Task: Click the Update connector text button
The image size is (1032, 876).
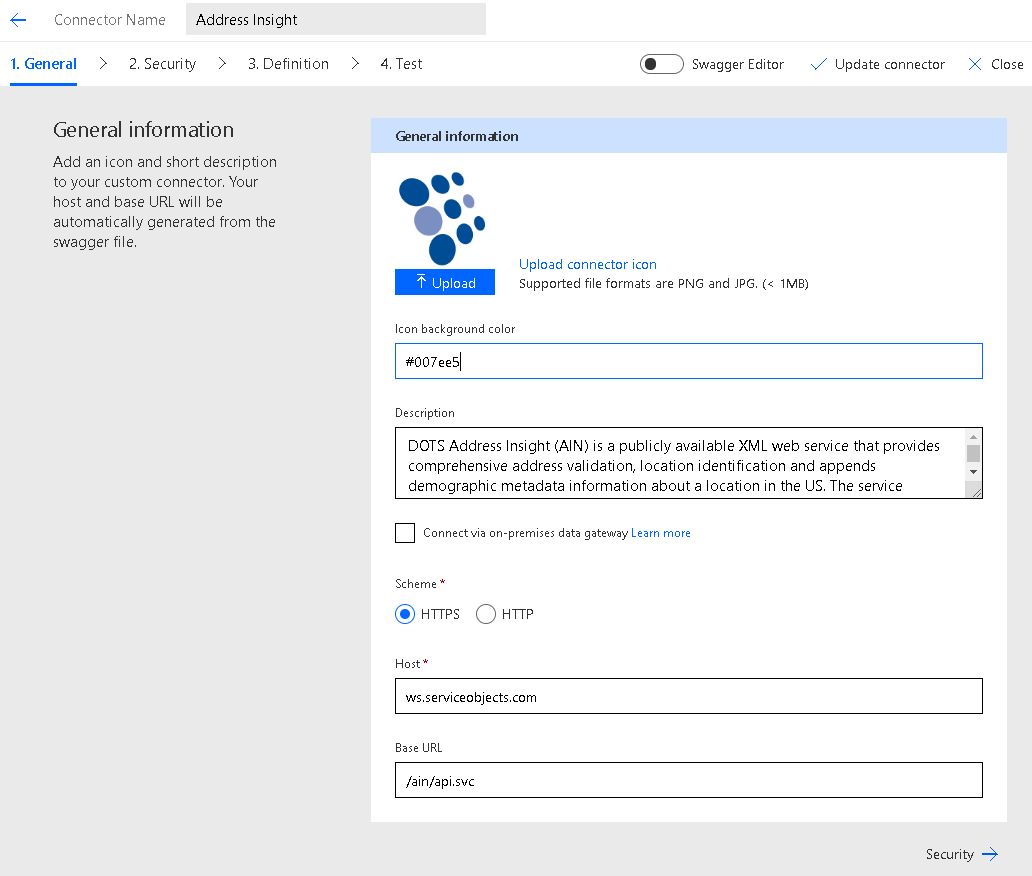Action: 889,64
